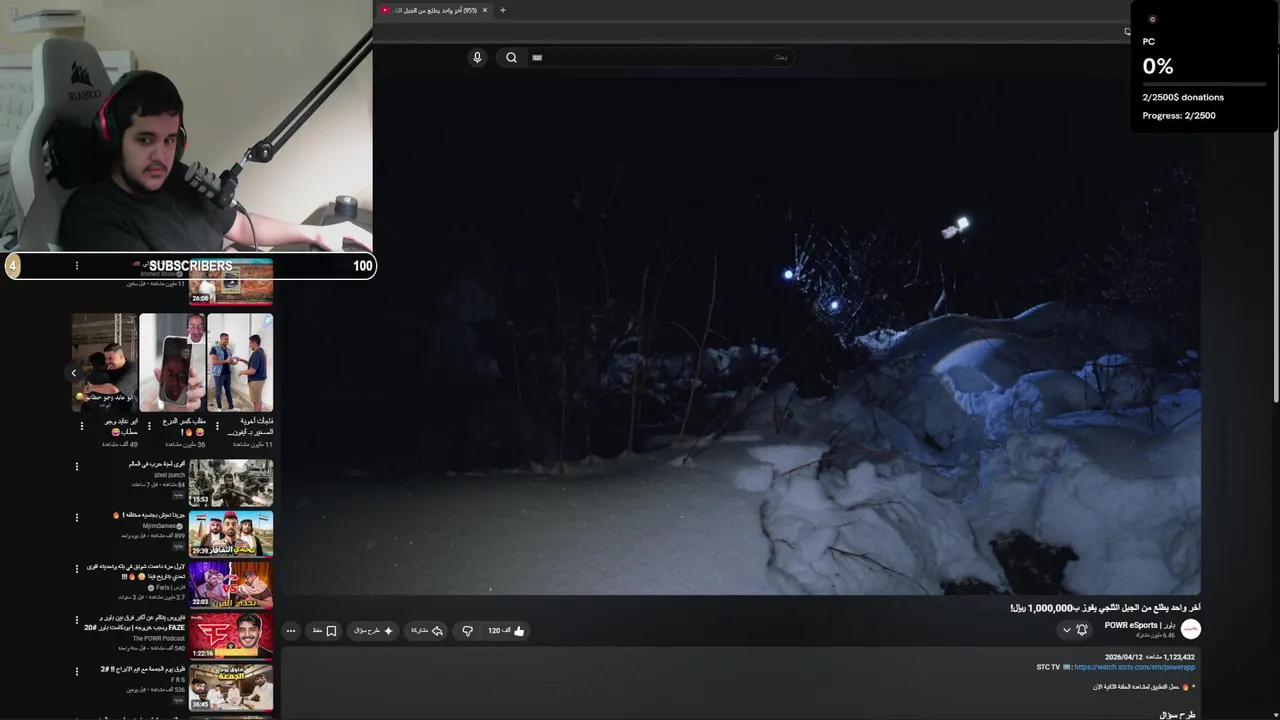
Task: Open the notification bell subscription dropdown
Action: tap(1075, 630)
